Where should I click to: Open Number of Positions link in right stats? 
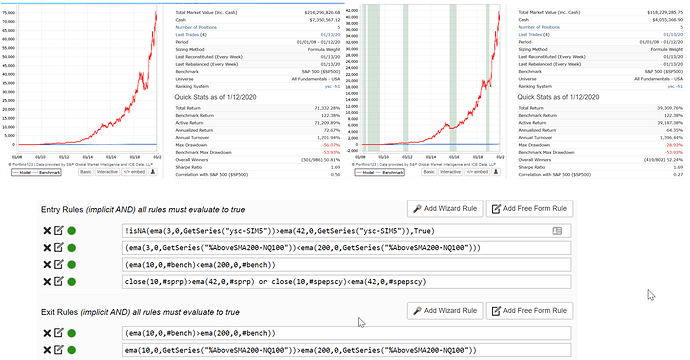(x=539, y=27)
